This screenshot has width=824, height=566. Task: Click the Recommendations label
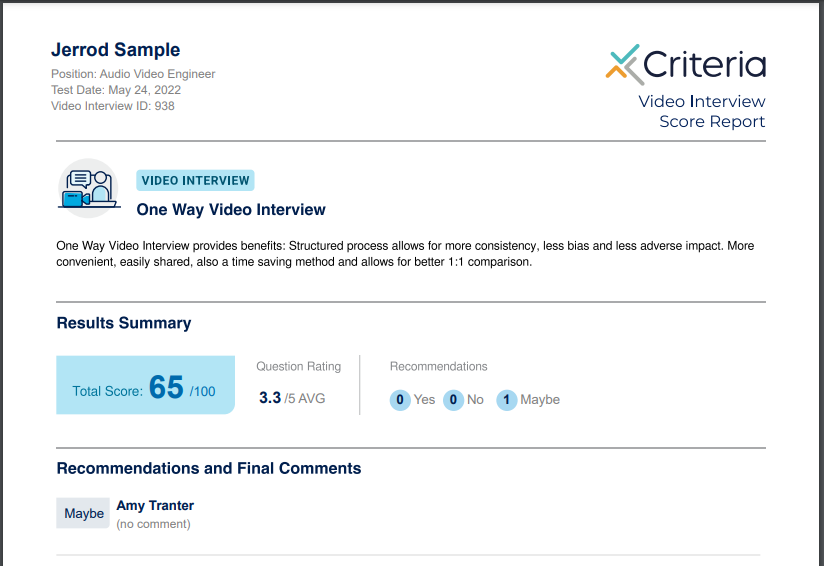(x=439, y=366)
